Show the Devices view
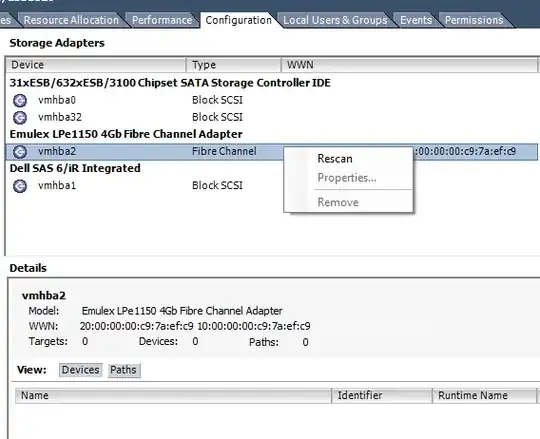 tap(81, 370)
